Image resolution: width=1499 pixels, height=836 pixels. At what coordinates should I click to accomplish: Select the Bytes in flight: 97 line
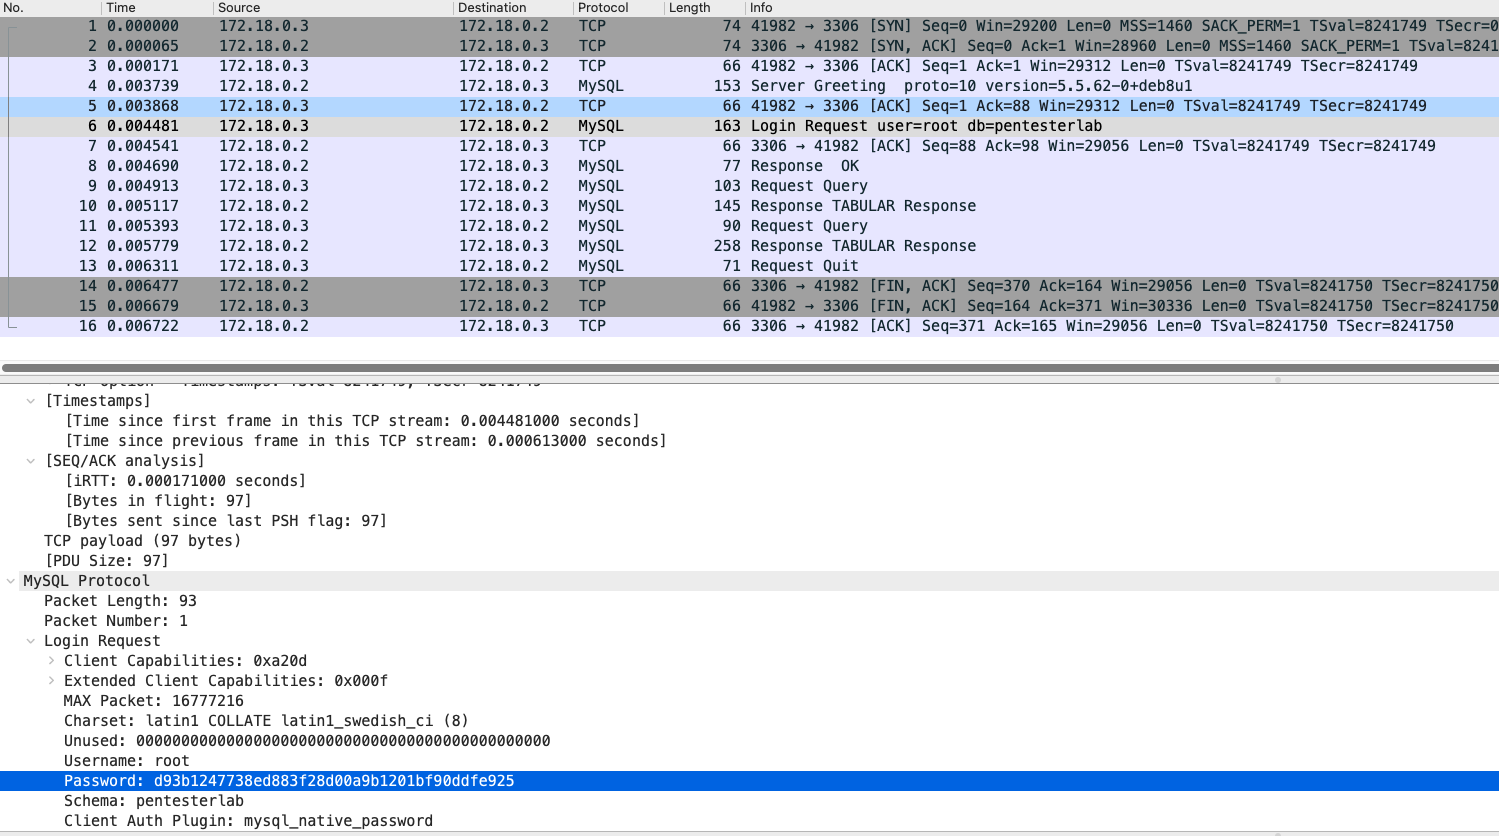point(158,501)
